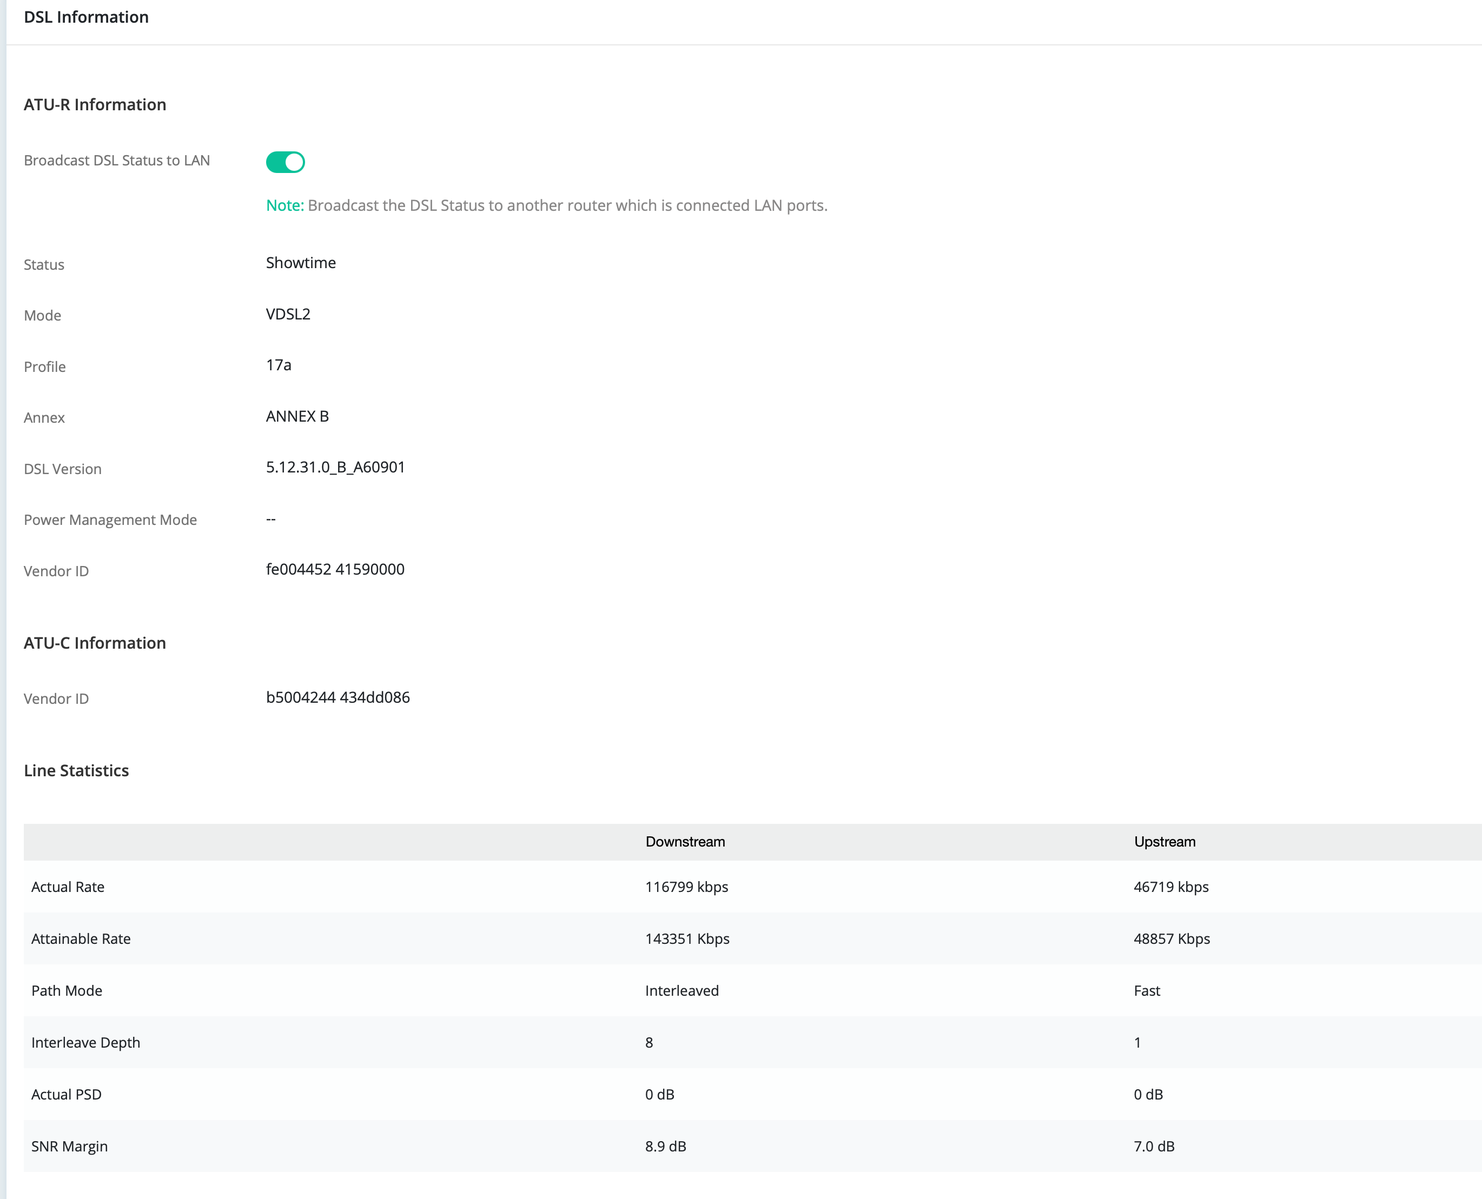Click ATU-R vendor ID fe004452 41590000
The height and width of the screenshot is (1199, 1482).
pyautogui.click(x=335, y=569)
